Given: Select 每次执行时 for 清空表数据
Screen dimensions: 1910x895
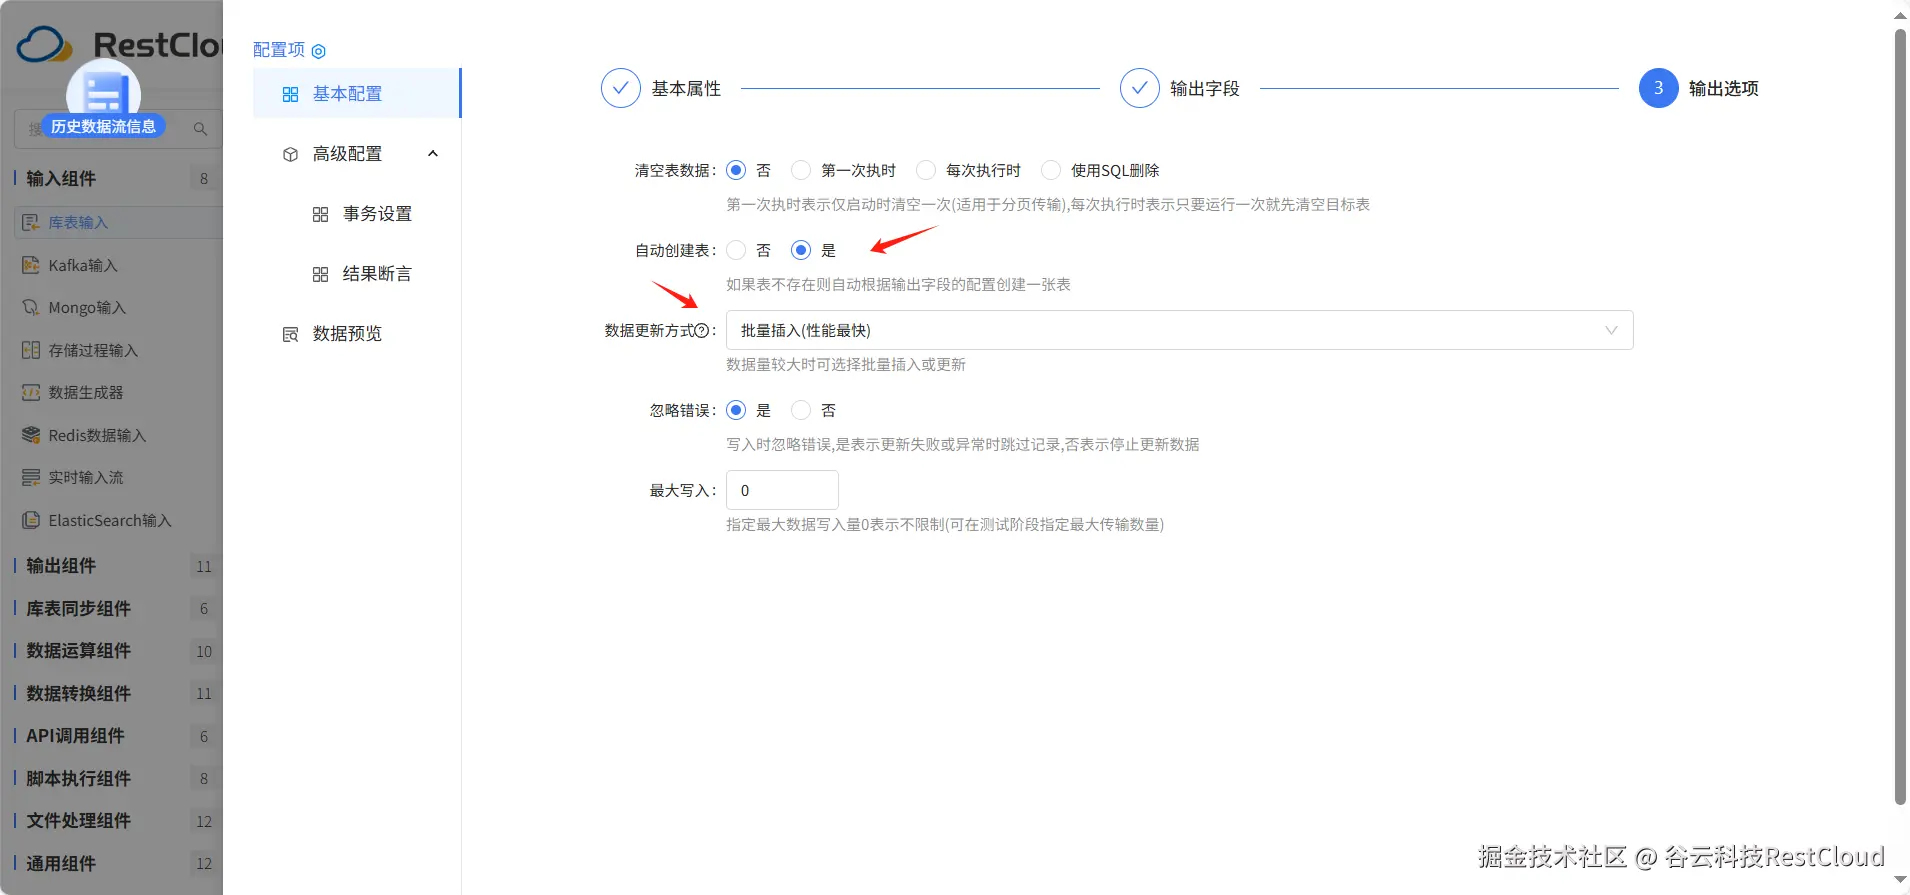Looking at the screenshot, I should tap(926, 170).
